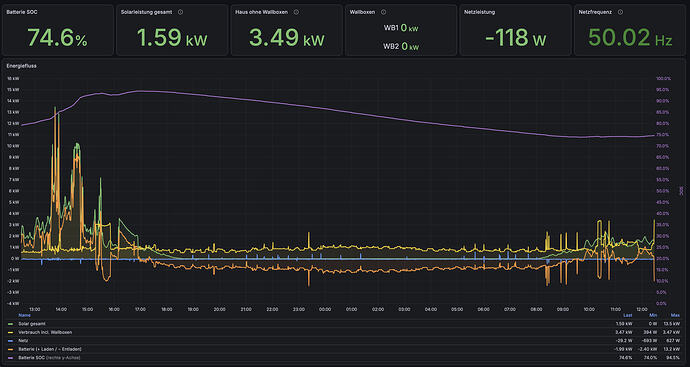
Task: Click the 00:00 mark on the time axis
Action: click(x=325, y=309)
